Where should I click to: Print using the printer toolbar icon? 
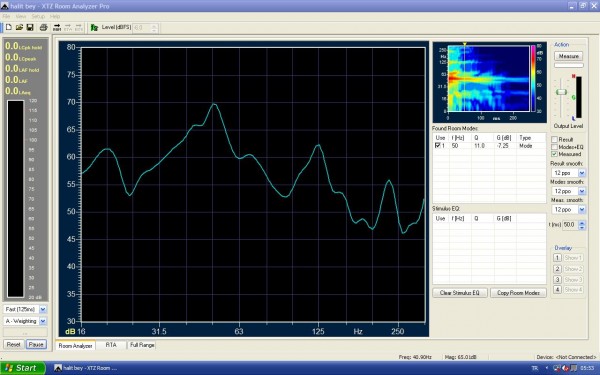(x=43, y=27)
